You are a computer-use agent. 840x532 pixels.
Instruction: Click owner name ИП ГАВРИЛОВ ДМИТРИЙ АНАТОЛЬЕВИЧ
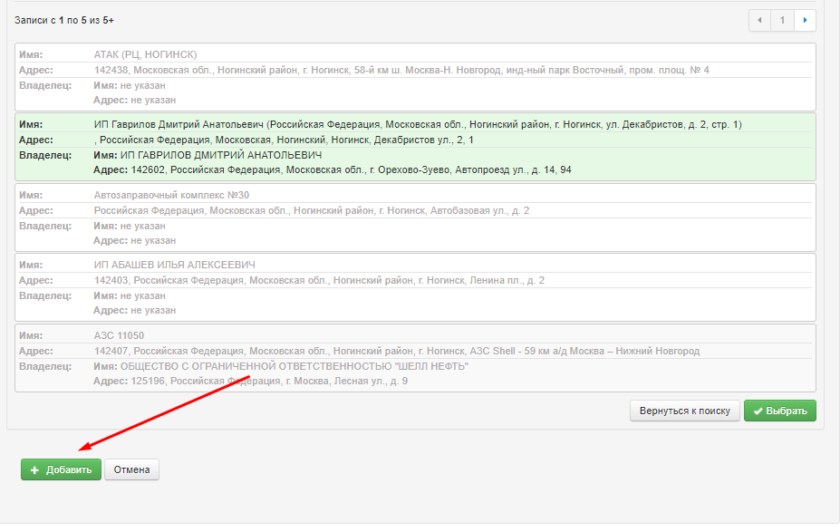pos(220,156)
